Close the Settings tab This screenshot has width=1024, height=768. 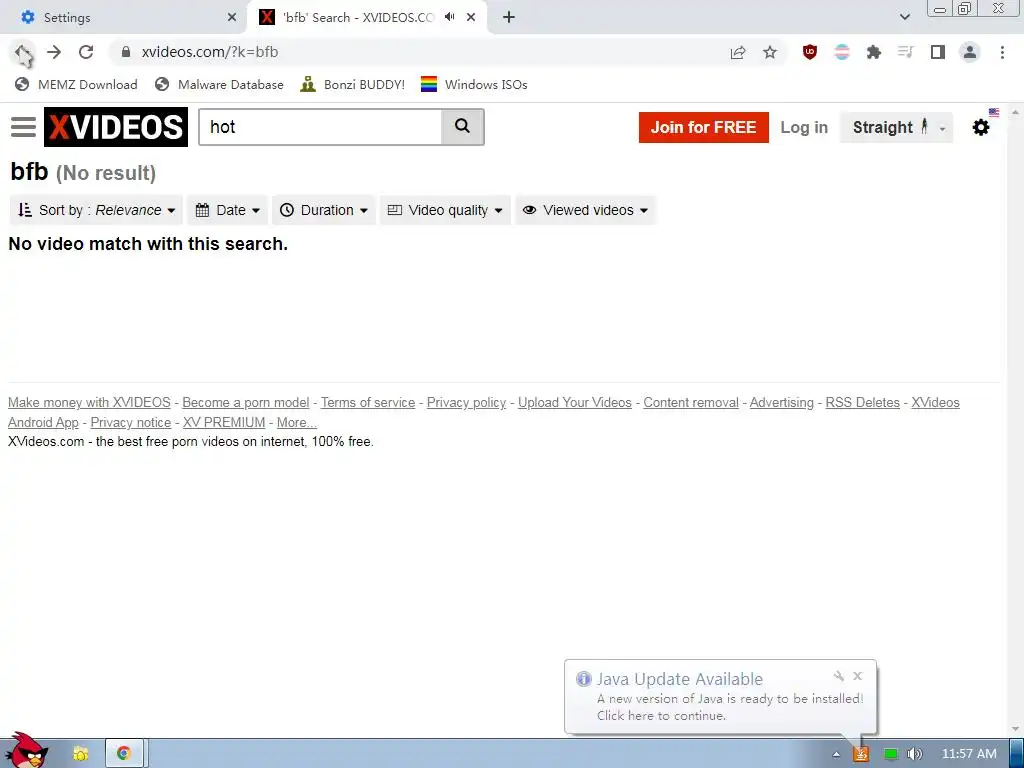click(232, 17)
